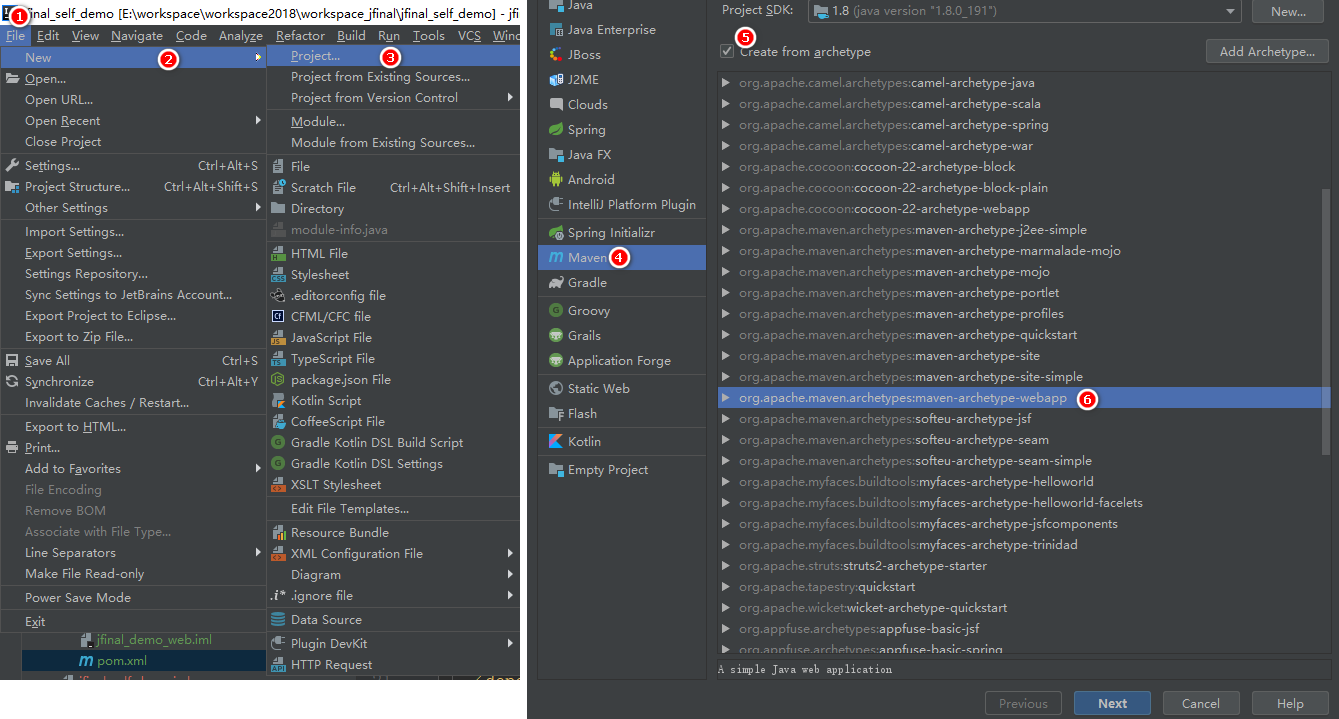Viewport: 1339px width, 719px height.
Task: Click the JBoss icon in project types
Action: pos(556,54)
